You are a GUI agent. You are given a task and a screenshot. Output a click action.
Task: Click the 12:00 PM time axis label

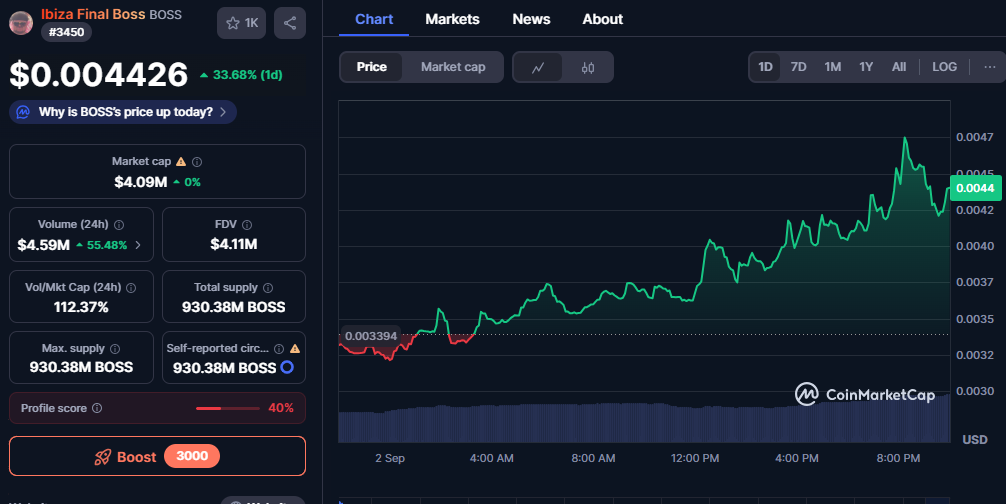pyautogui.click(x=695, y=458)
